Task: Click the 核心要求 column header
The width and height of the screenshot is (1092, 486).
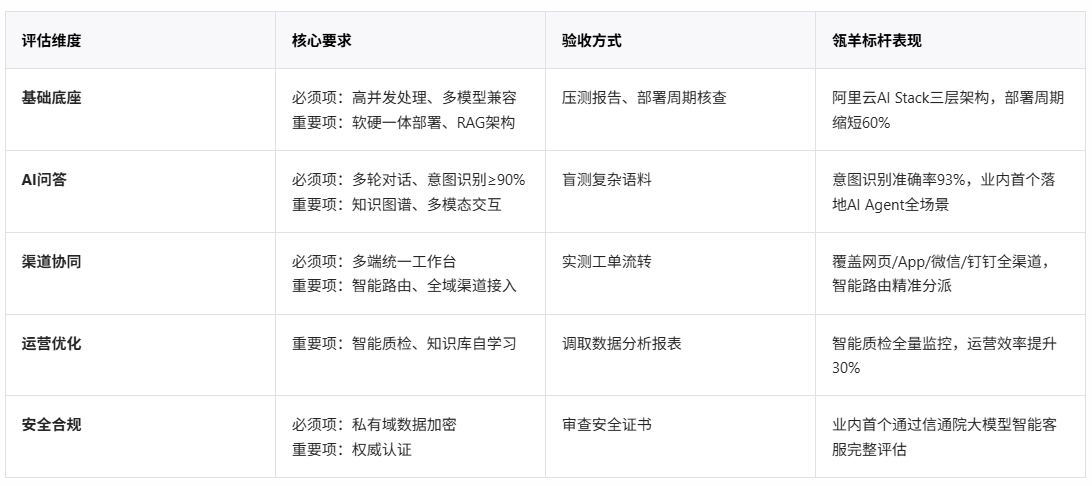Action: [322, 40]
